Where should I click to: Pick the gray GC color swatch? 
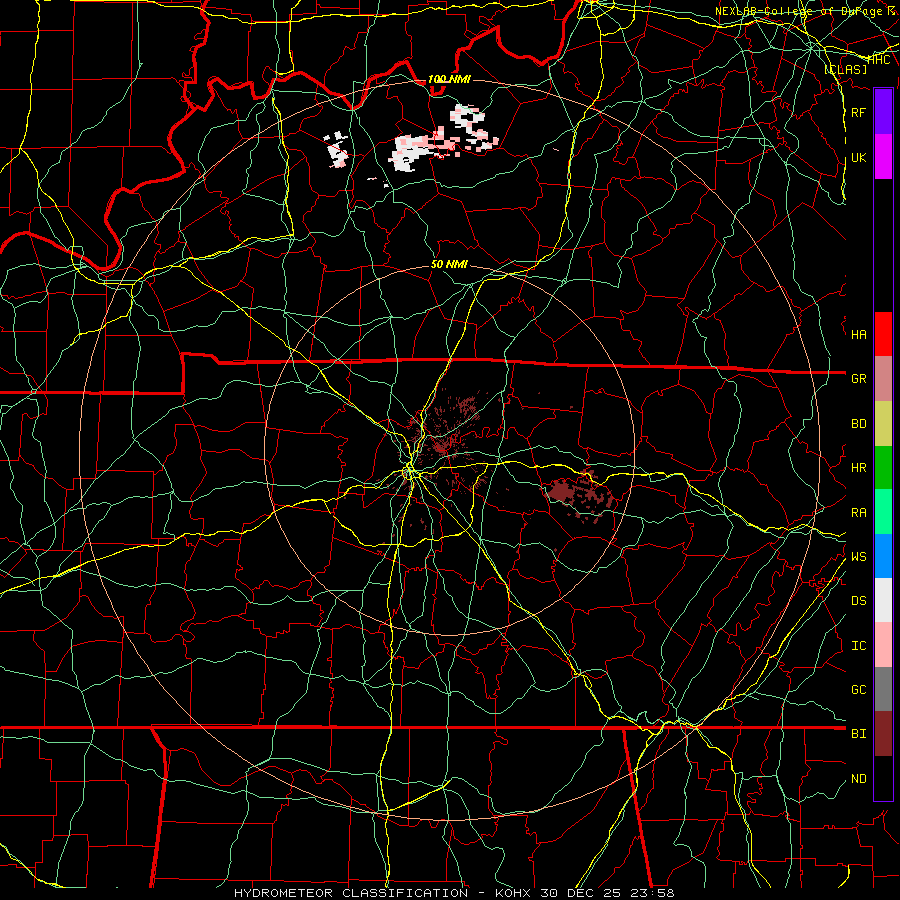click(883, 689)
